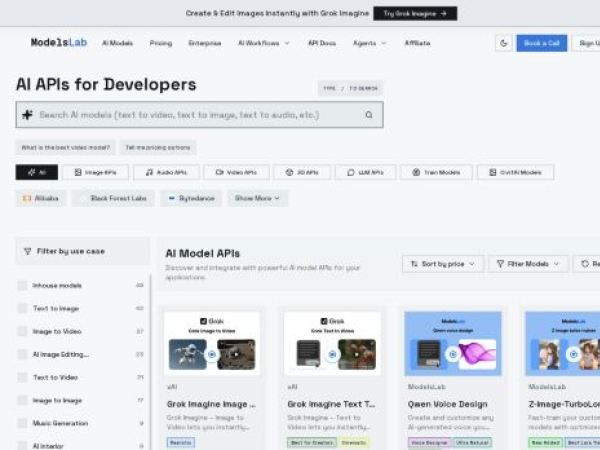600x450 pixels.
Task: Click the sort arrows icon in Sort by price
Action: tap(414, 264)
